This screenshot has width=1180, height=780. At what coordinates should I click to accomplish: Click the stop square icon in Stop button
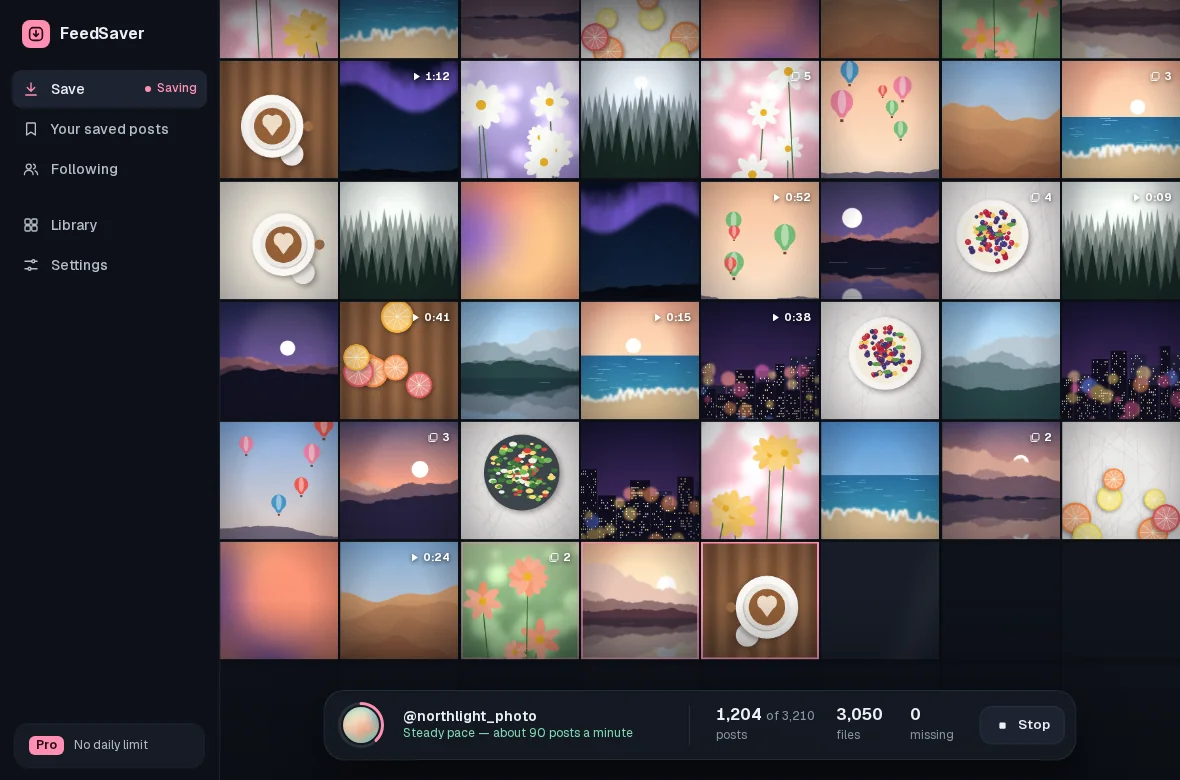click(1002, 726)
